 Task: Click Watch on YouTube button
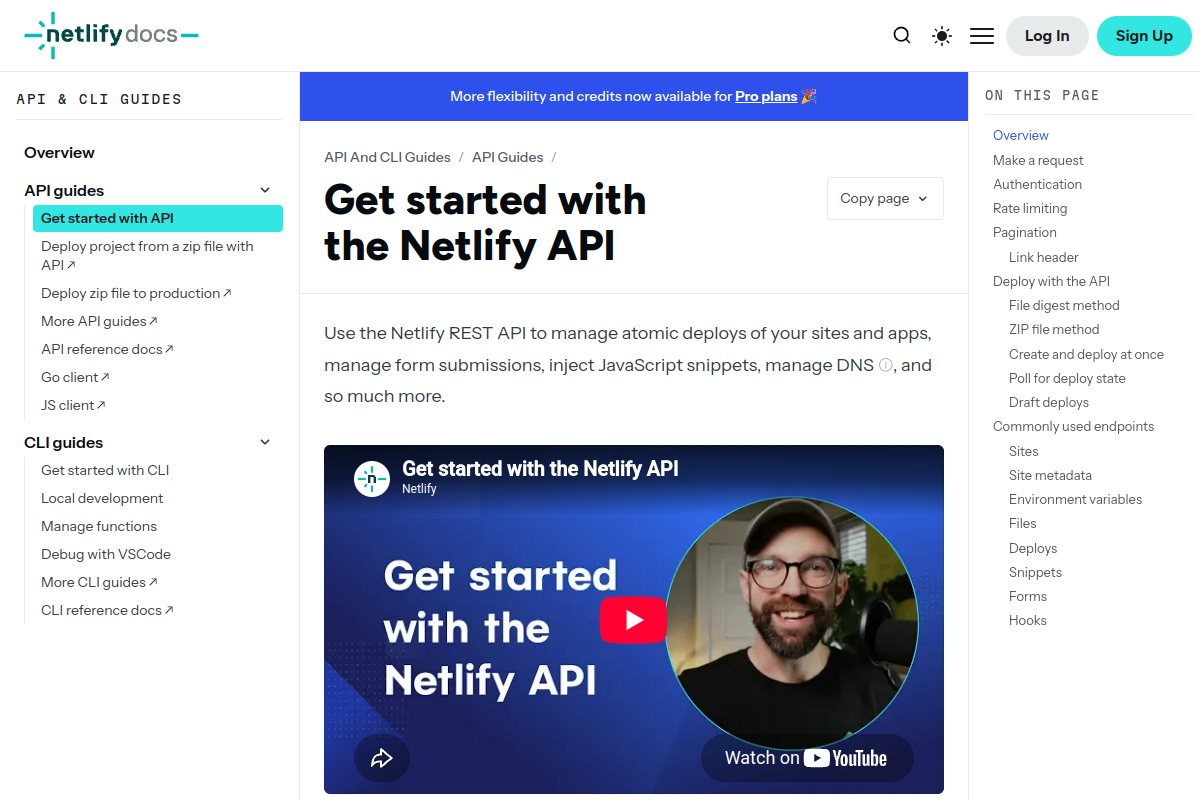(806, 758)
